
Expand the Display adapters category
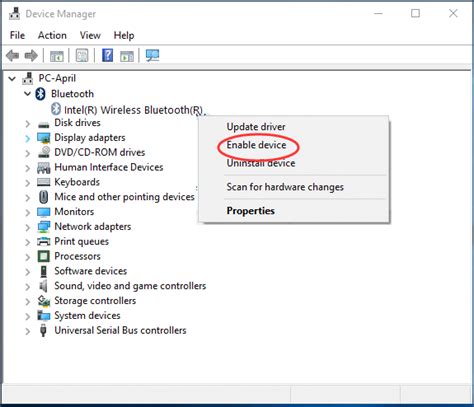(x=28, y=138)
